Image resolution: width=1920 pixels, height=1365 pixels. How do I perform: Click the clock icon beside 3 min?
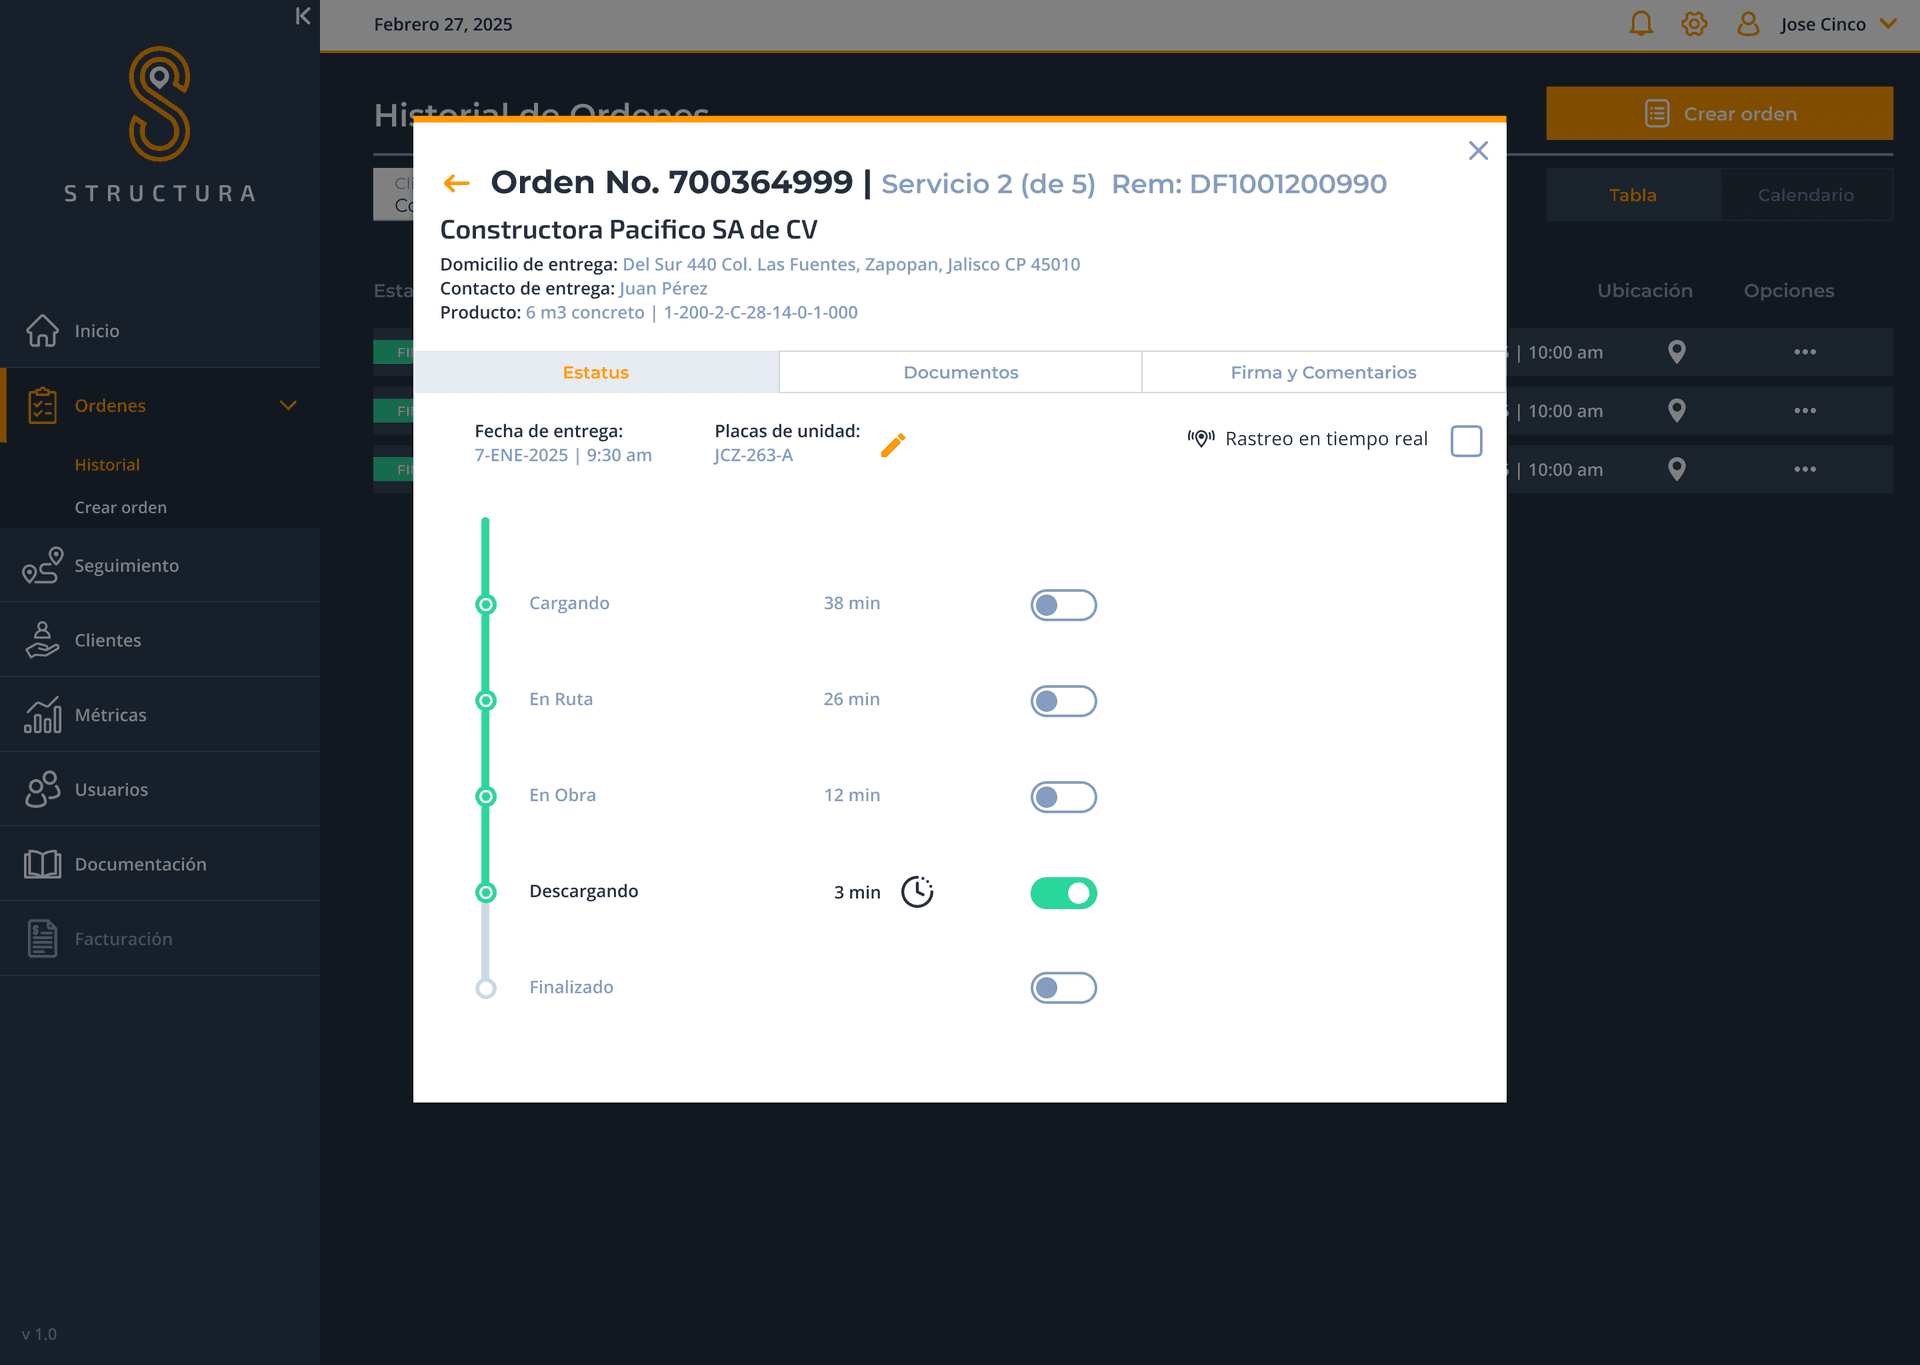coord(916,892)
